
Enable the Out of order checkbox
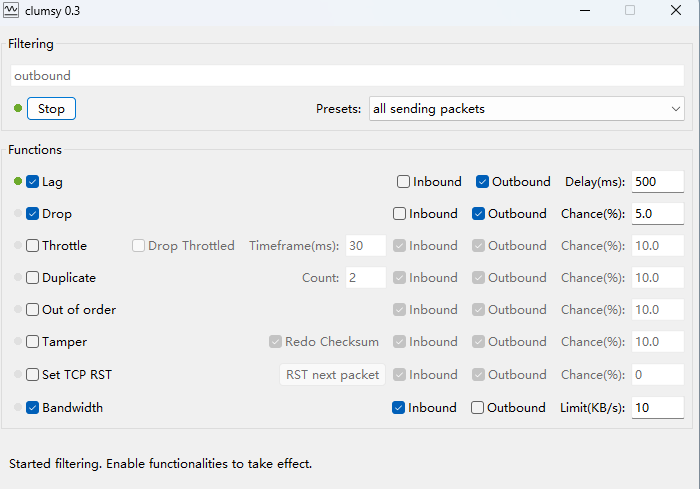pos(32,310)
